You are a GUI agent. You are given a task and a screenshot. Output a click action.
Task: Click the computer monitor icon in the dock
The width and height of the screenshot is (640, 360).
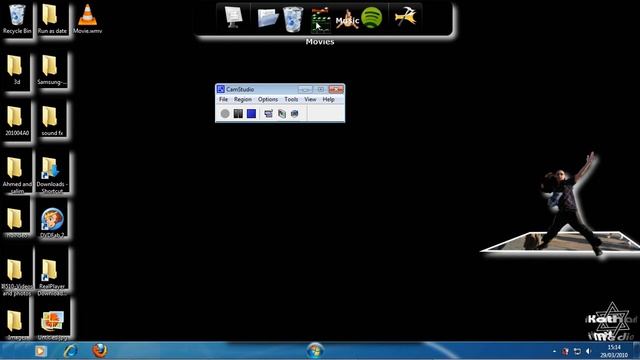pos(233,18)
